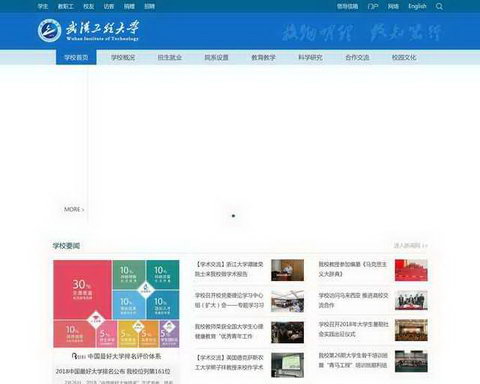Open the 学生 top link
This screenshot has width=480, height=384.
[x=43, y=6]
